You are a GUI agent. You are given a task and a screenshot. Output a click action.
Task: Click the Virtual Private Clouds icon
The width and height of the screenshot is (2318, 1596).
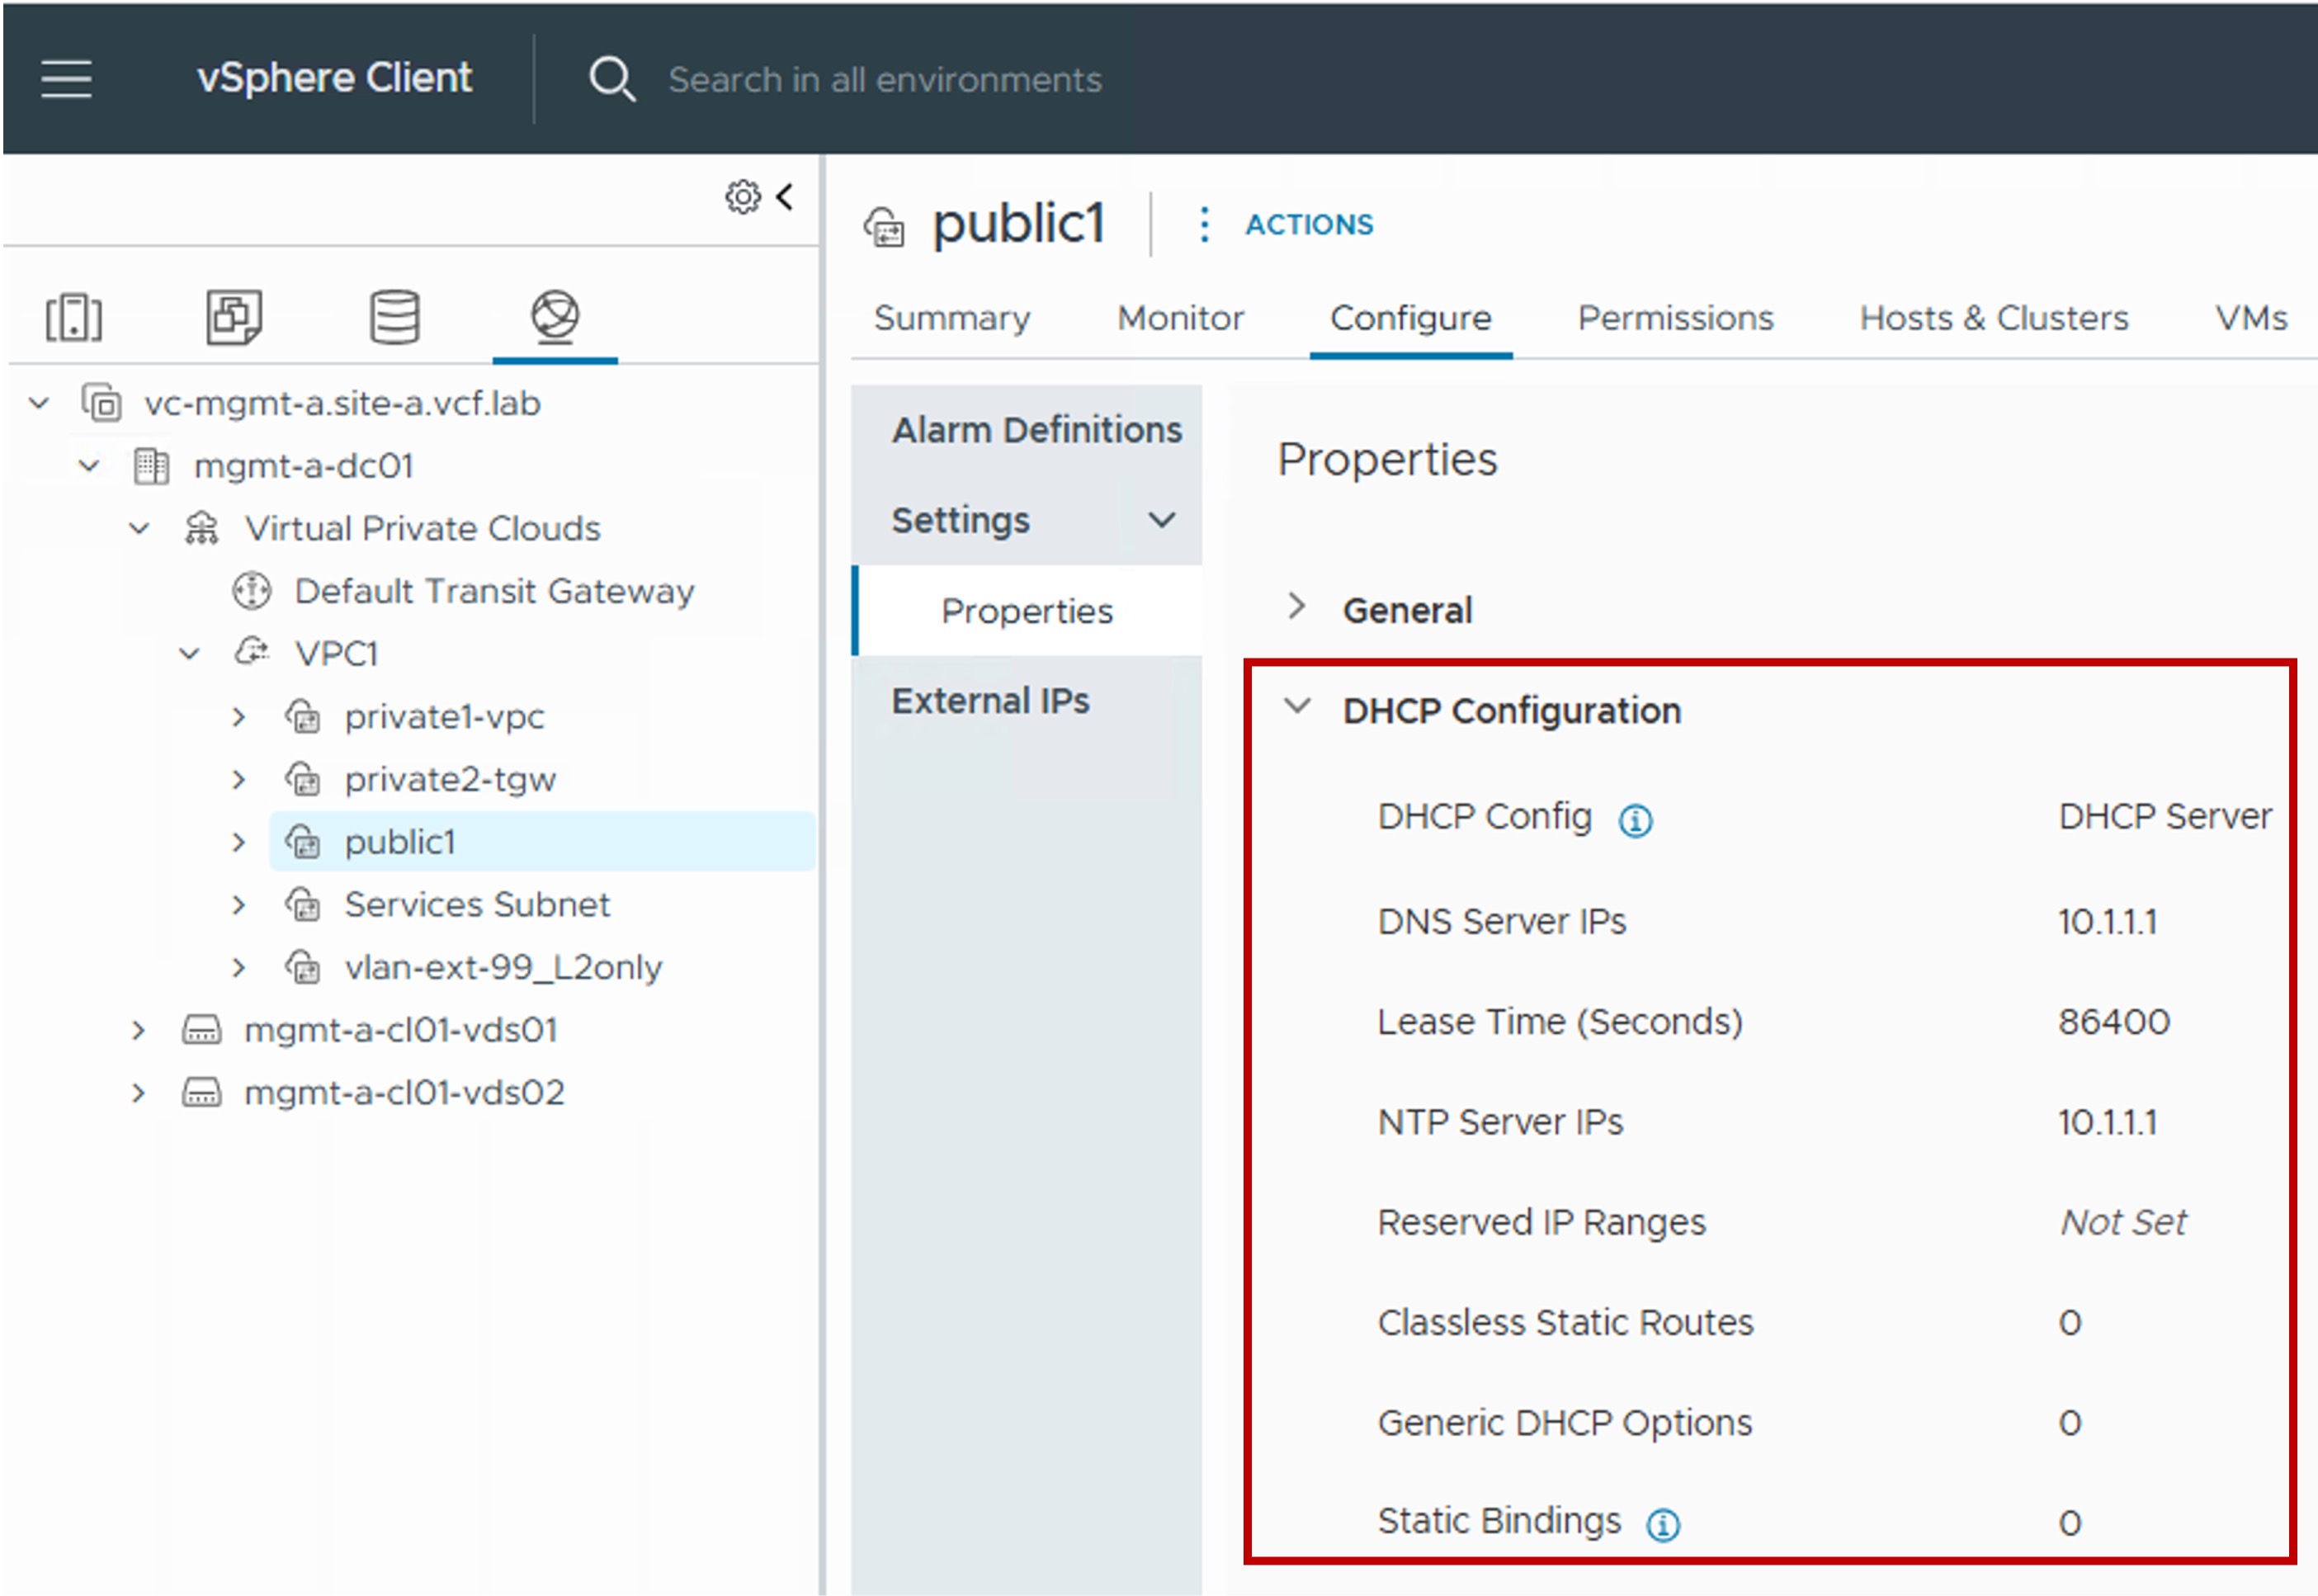point(201,528)
